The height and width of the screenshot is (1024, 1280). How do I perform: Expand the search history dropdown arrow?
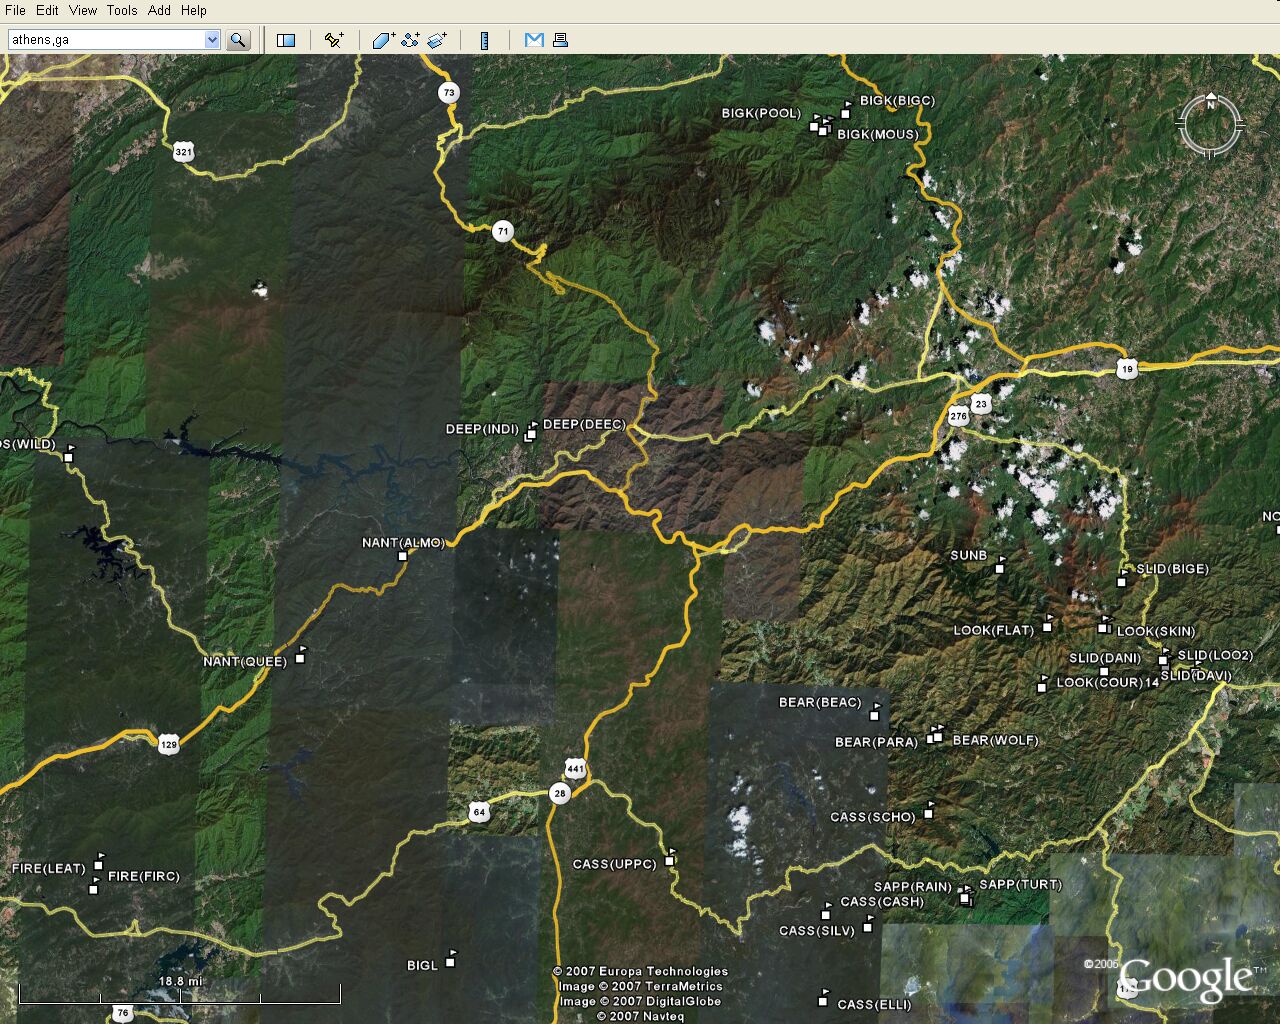click(212, 40)
